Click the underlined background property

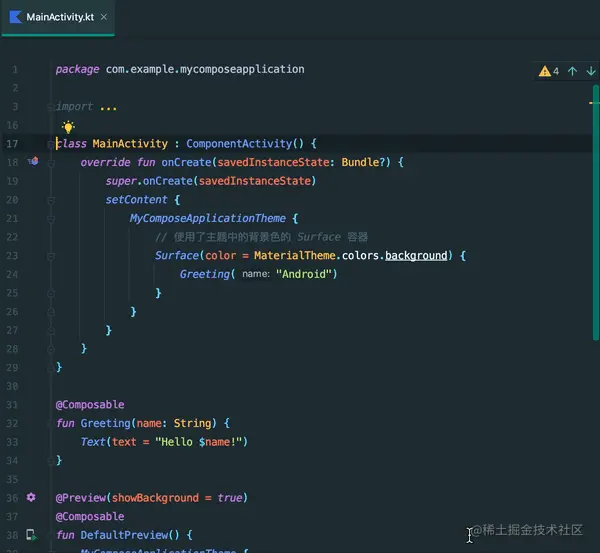point(416,256)
